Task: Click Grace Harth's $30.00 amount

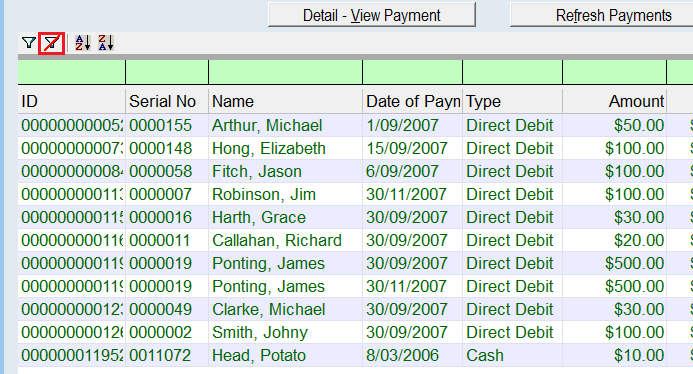Action: click(x=615, y=217)
